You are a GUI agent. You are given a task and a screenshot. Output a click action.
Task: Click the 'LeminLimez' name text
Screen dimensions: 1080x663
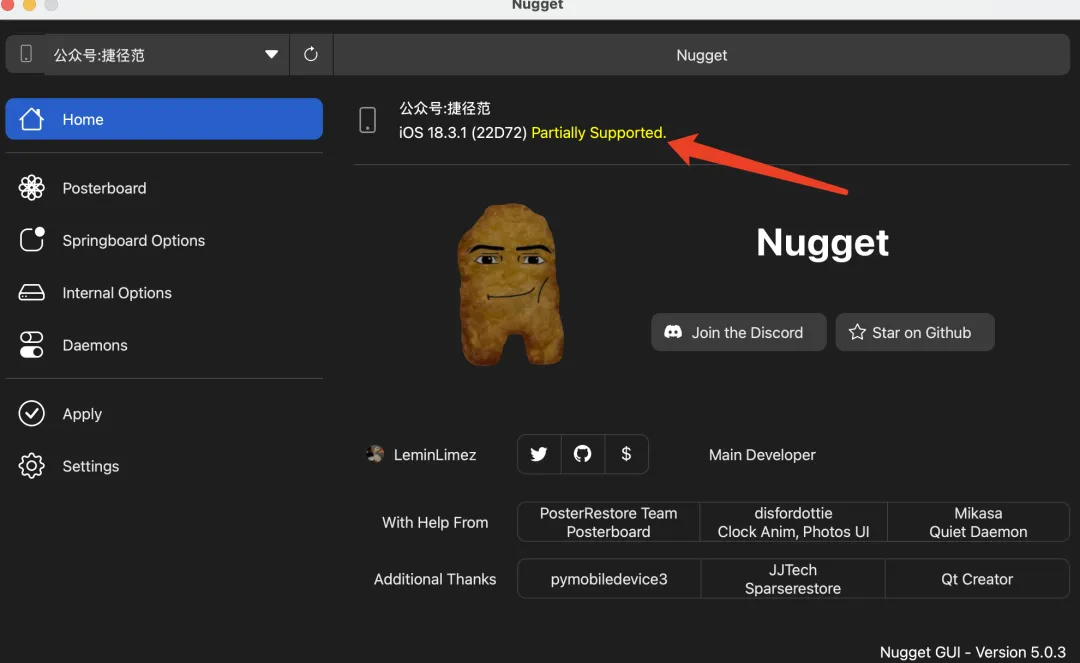435,455
